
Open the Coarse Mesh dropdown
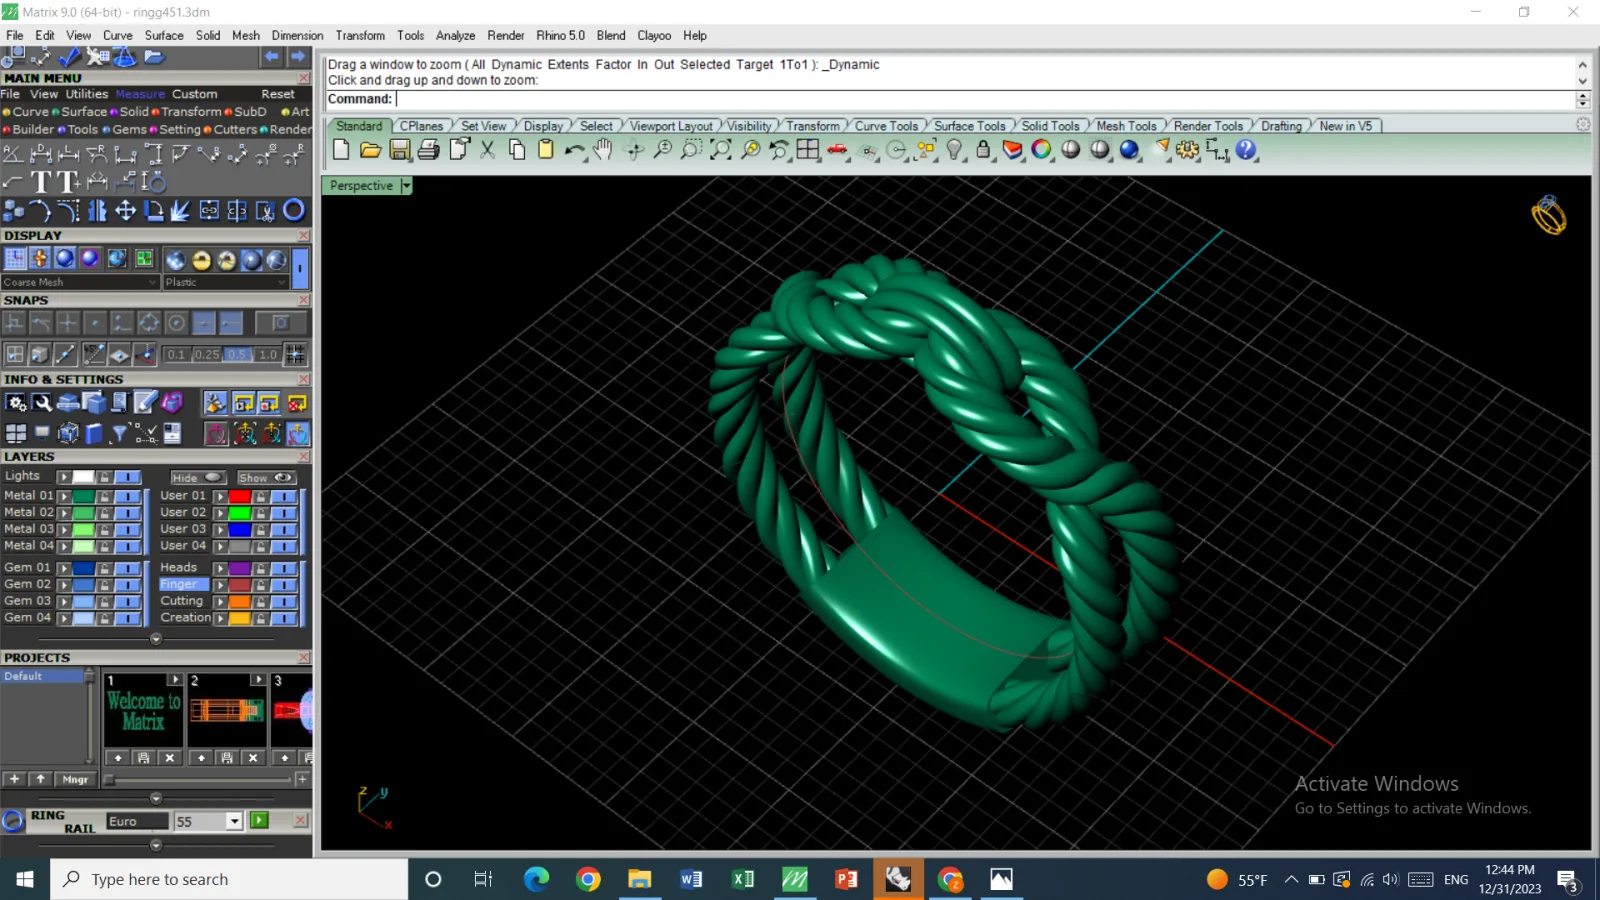pyautogui.click(x=80, y=282)
